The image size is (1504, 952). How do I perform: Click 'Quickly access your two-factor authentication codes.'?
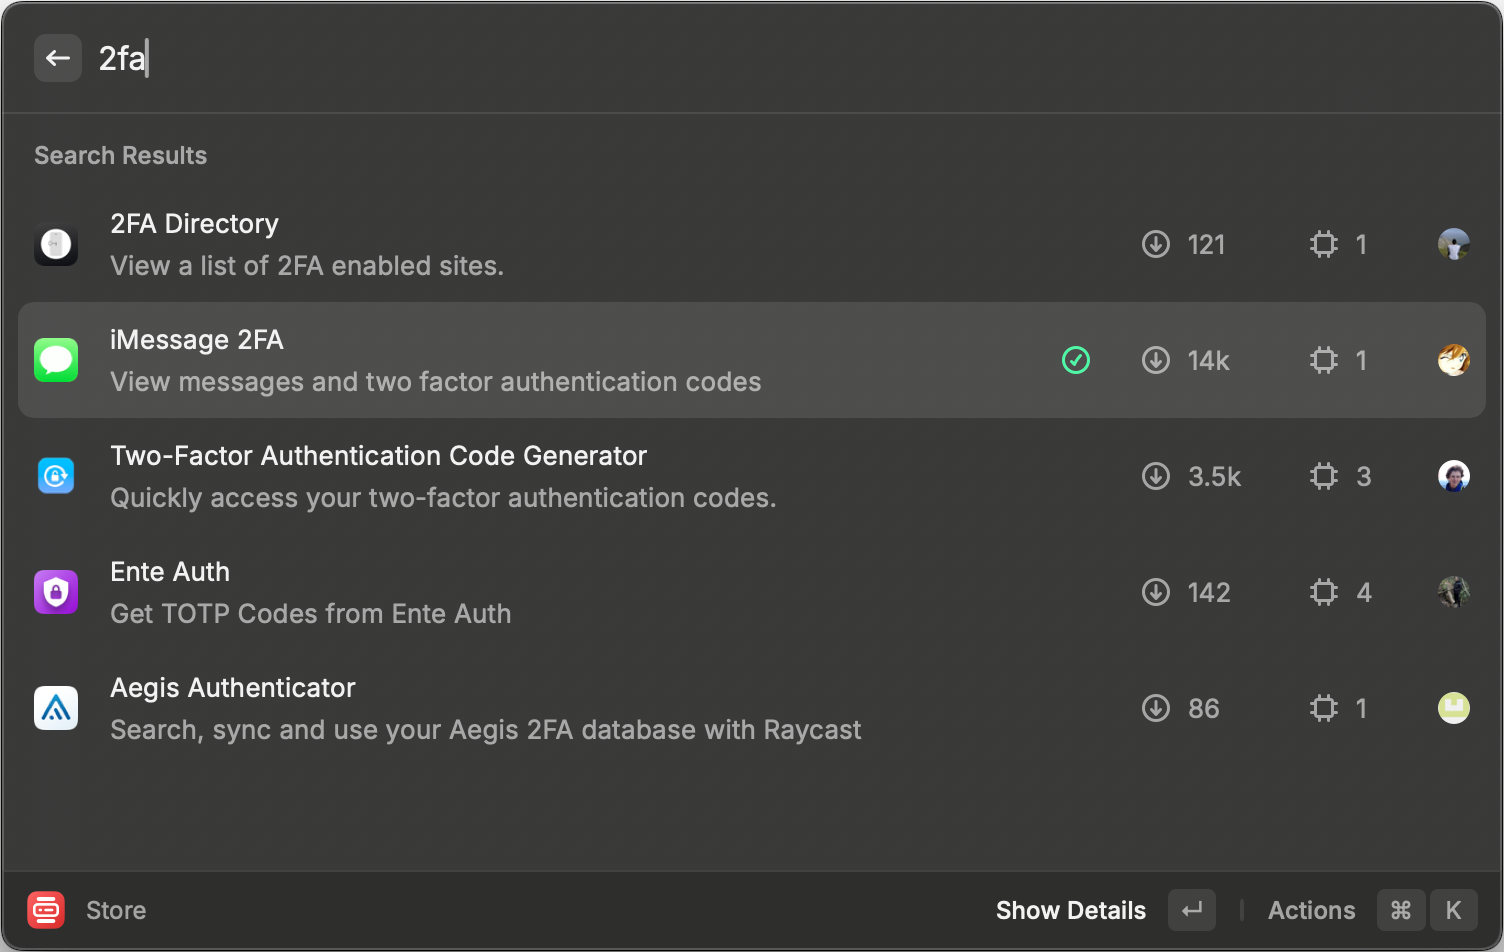(443, 498)
